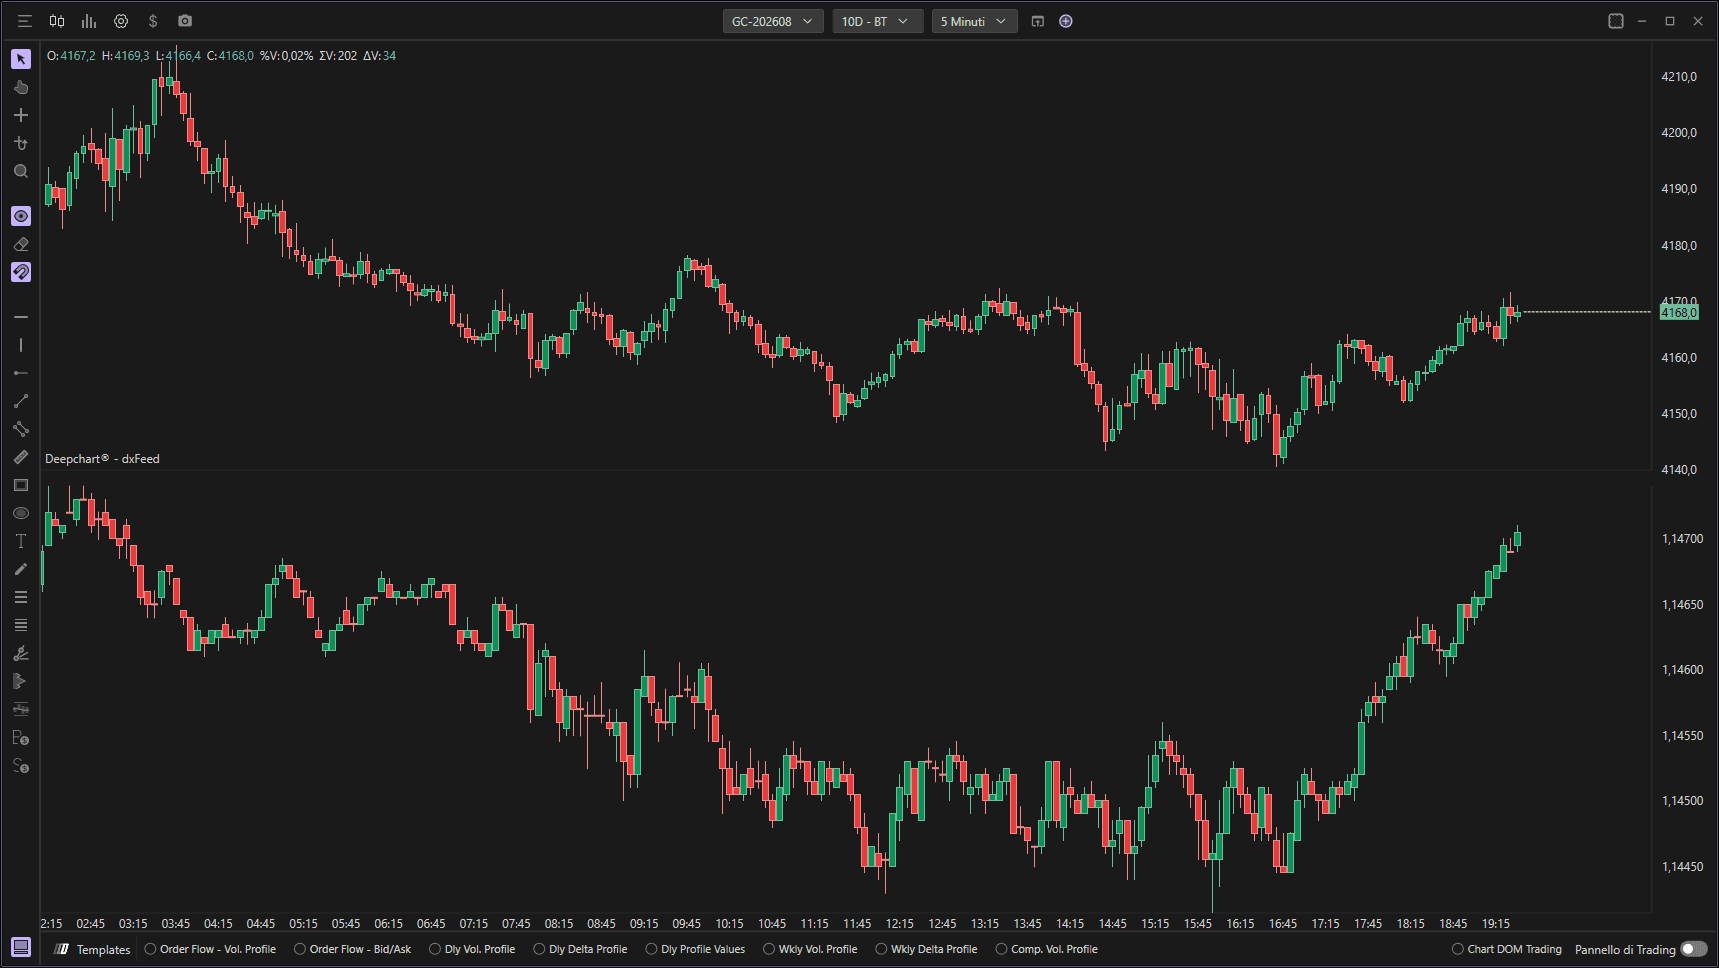Select Order Flow - Bid/Ask template
1719x968 pixels.
pos(353,949)
